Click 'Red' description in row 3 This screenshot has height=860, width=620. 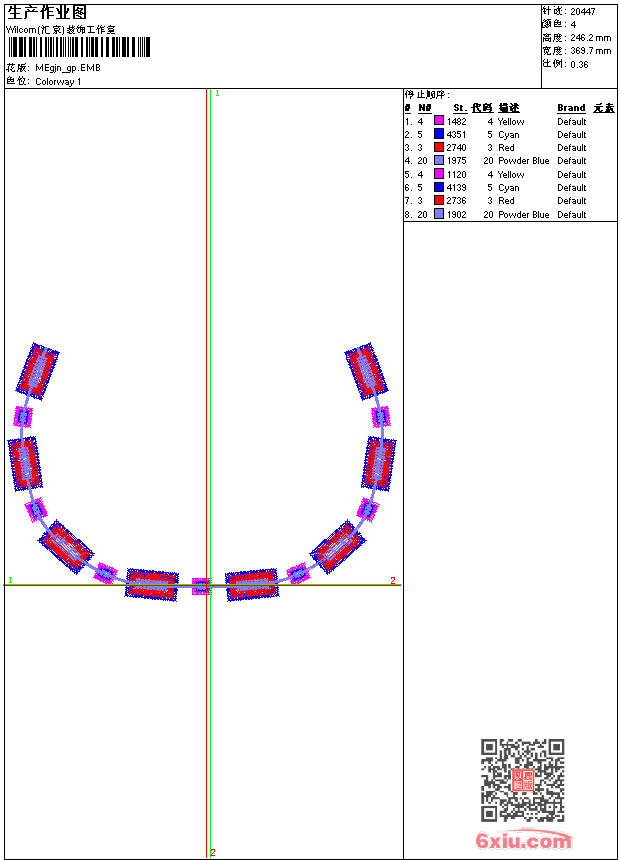tap(506, 148)
